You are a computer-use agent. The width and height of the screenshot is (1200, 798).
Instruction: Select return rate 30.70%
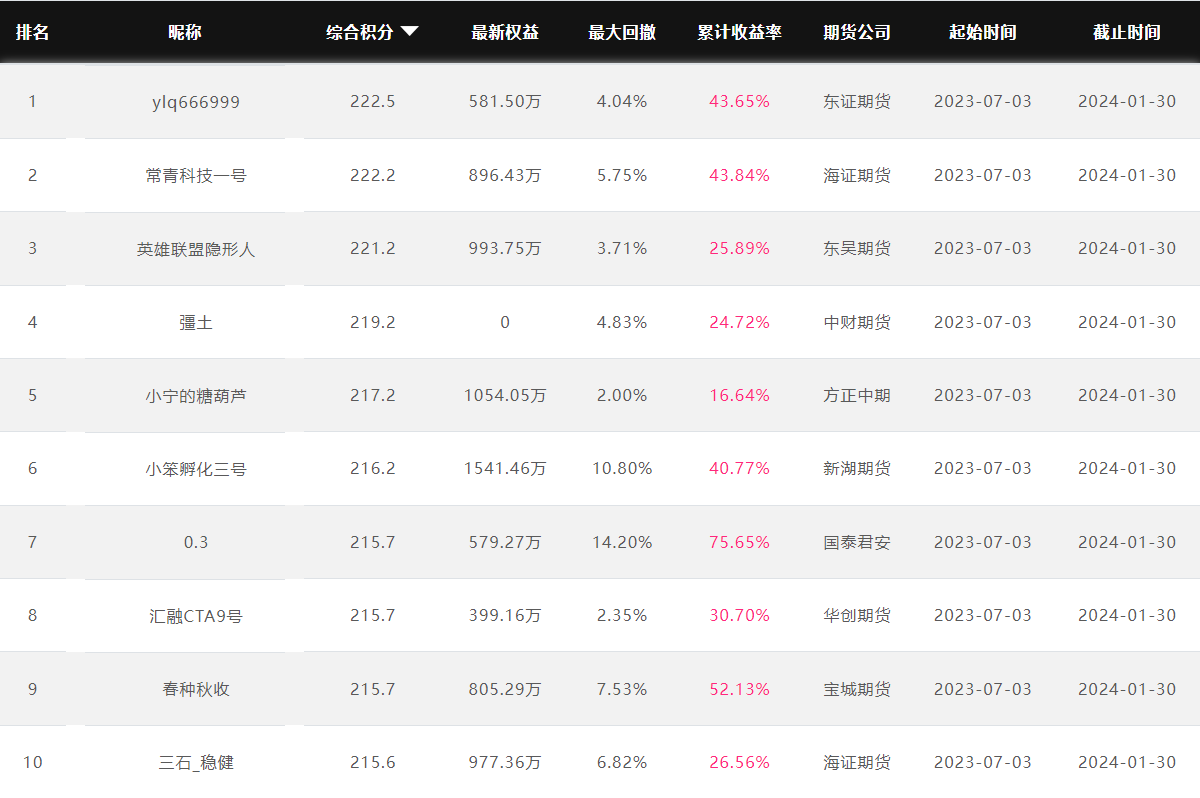coord(740,615)
